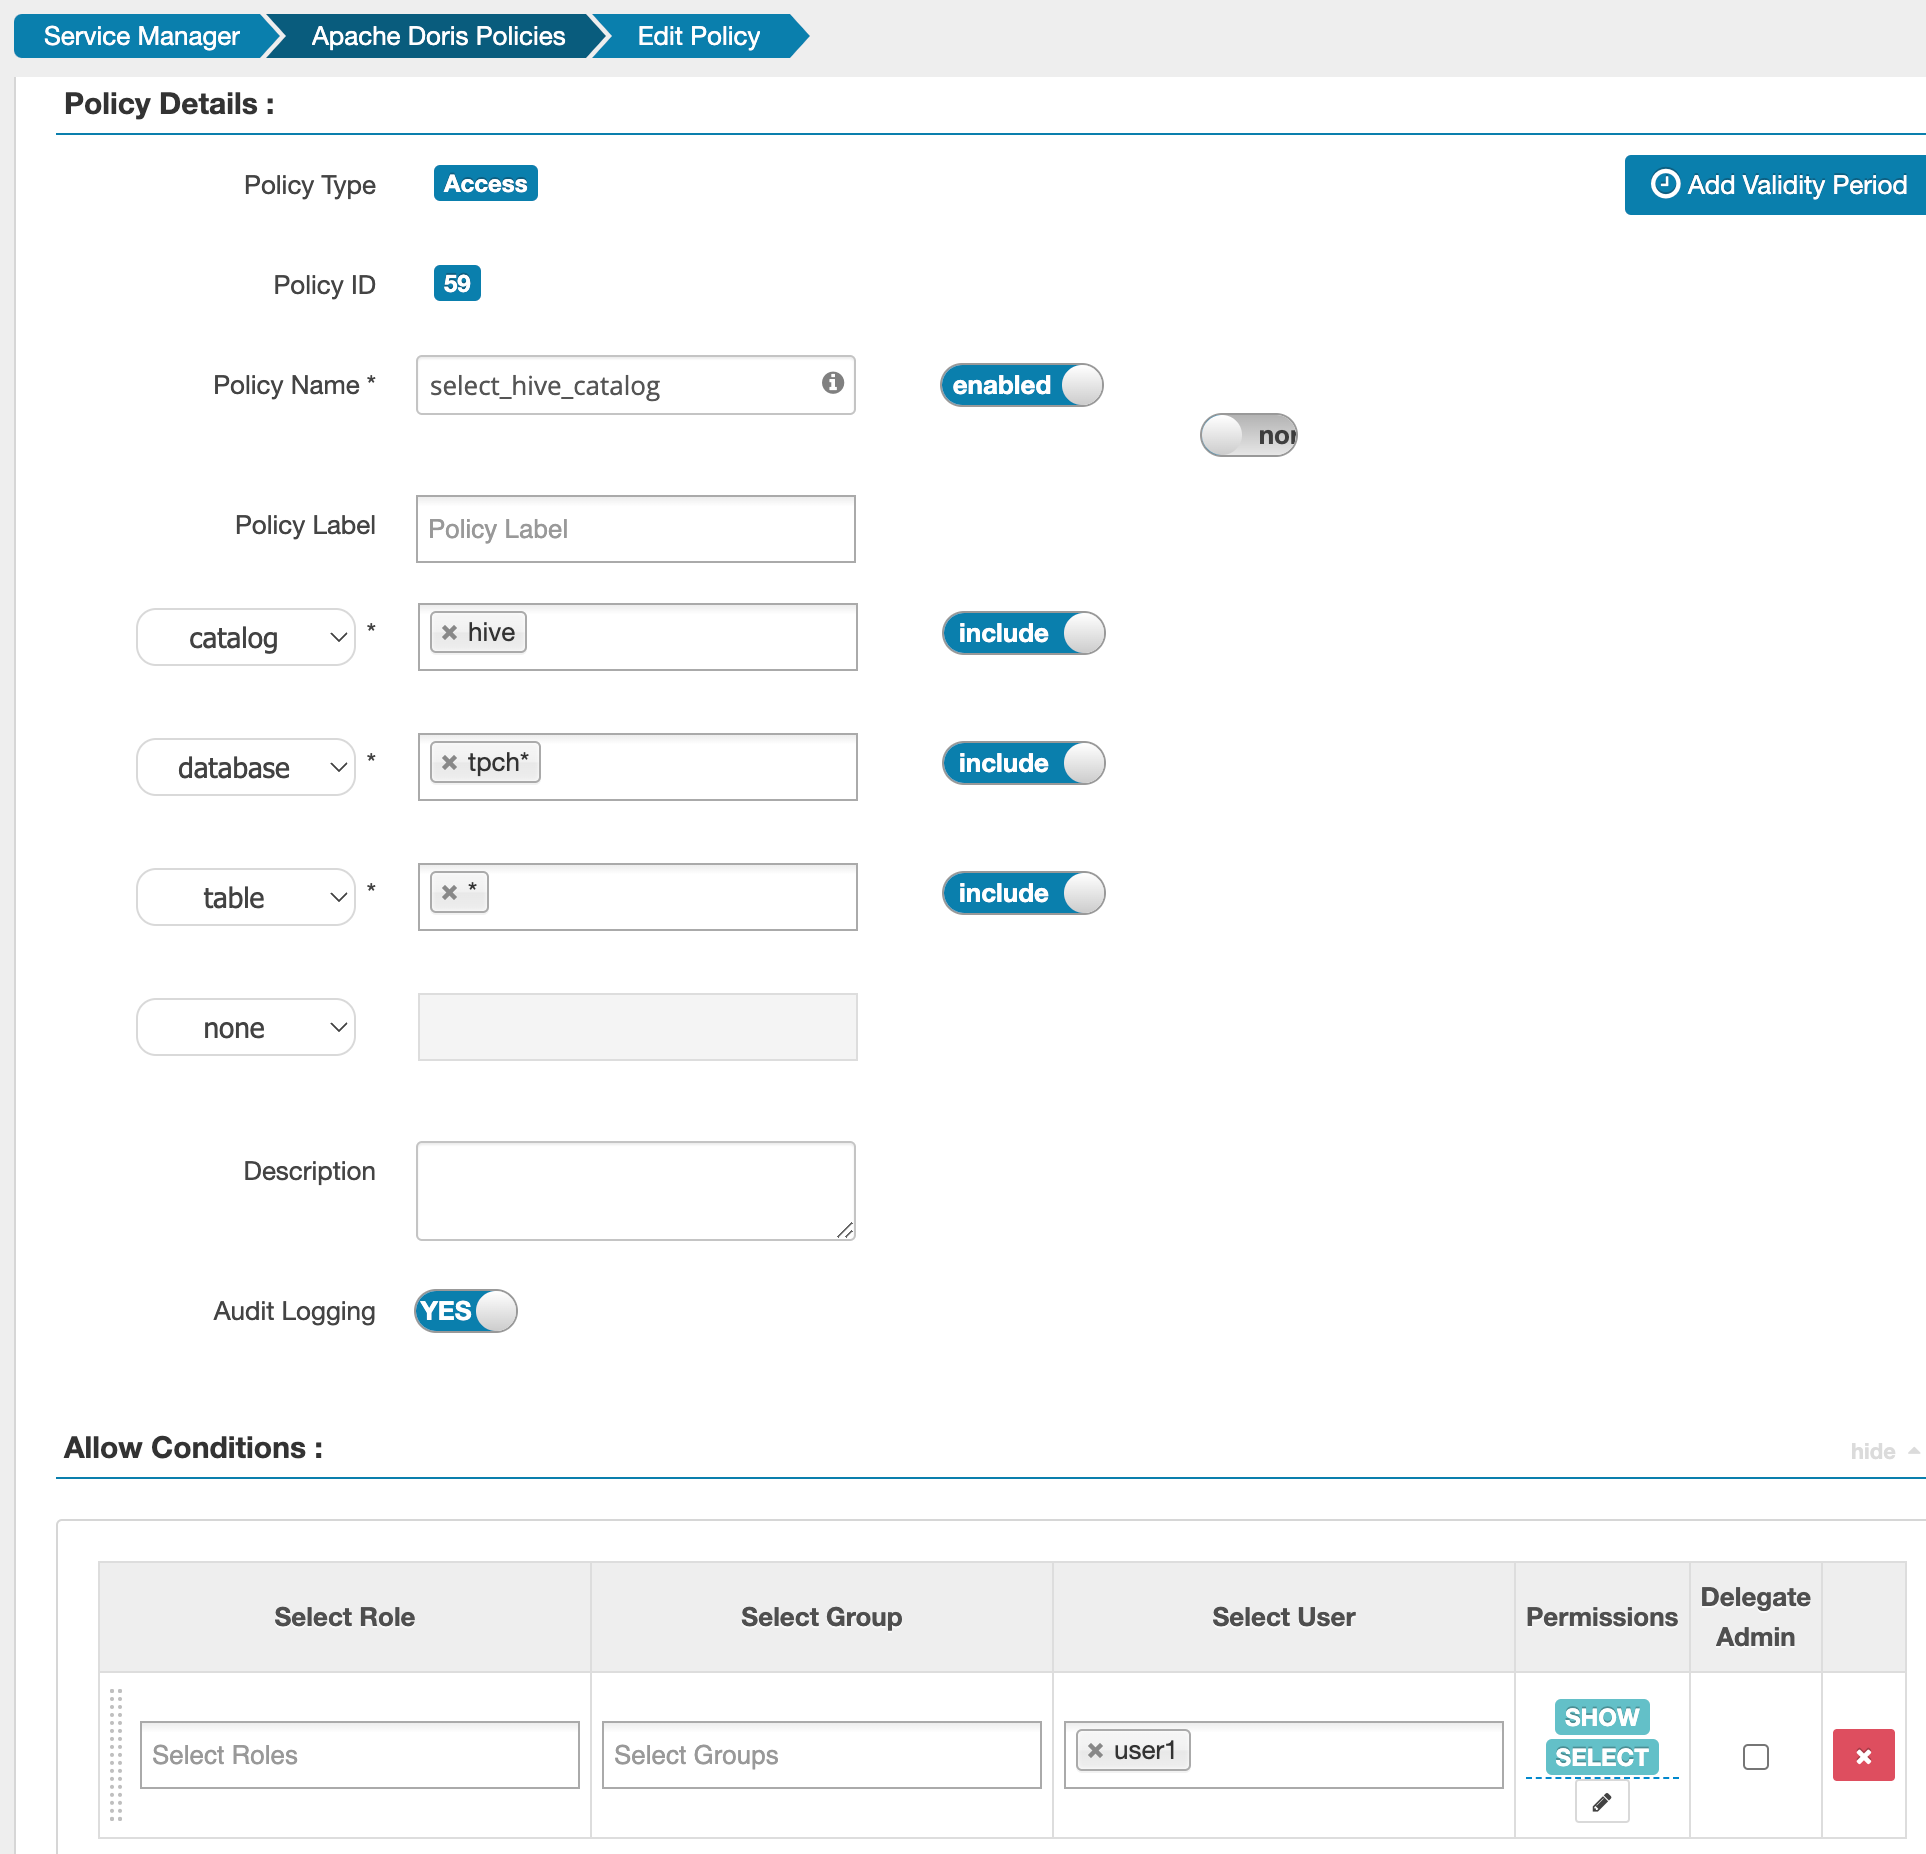The width and height of the screenshot is (1926, 1854).
Task: Delete the allow condition row
Action: tap(1863, 1756)
